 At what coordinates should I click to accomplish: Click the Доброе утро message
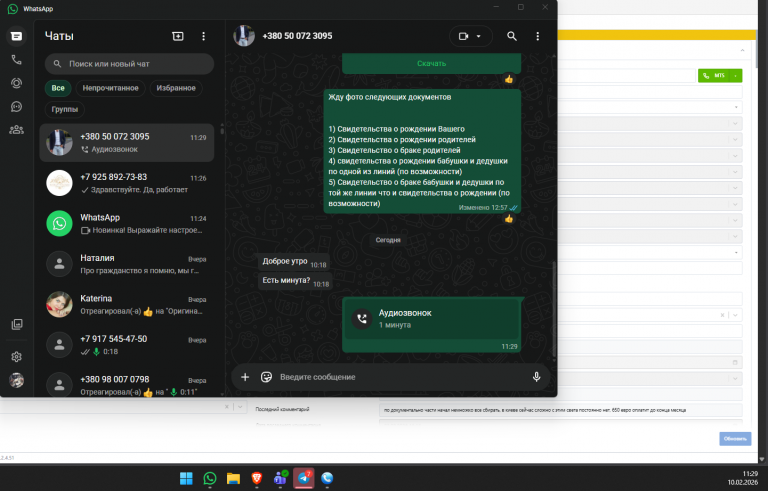click(x=293, y=262)
